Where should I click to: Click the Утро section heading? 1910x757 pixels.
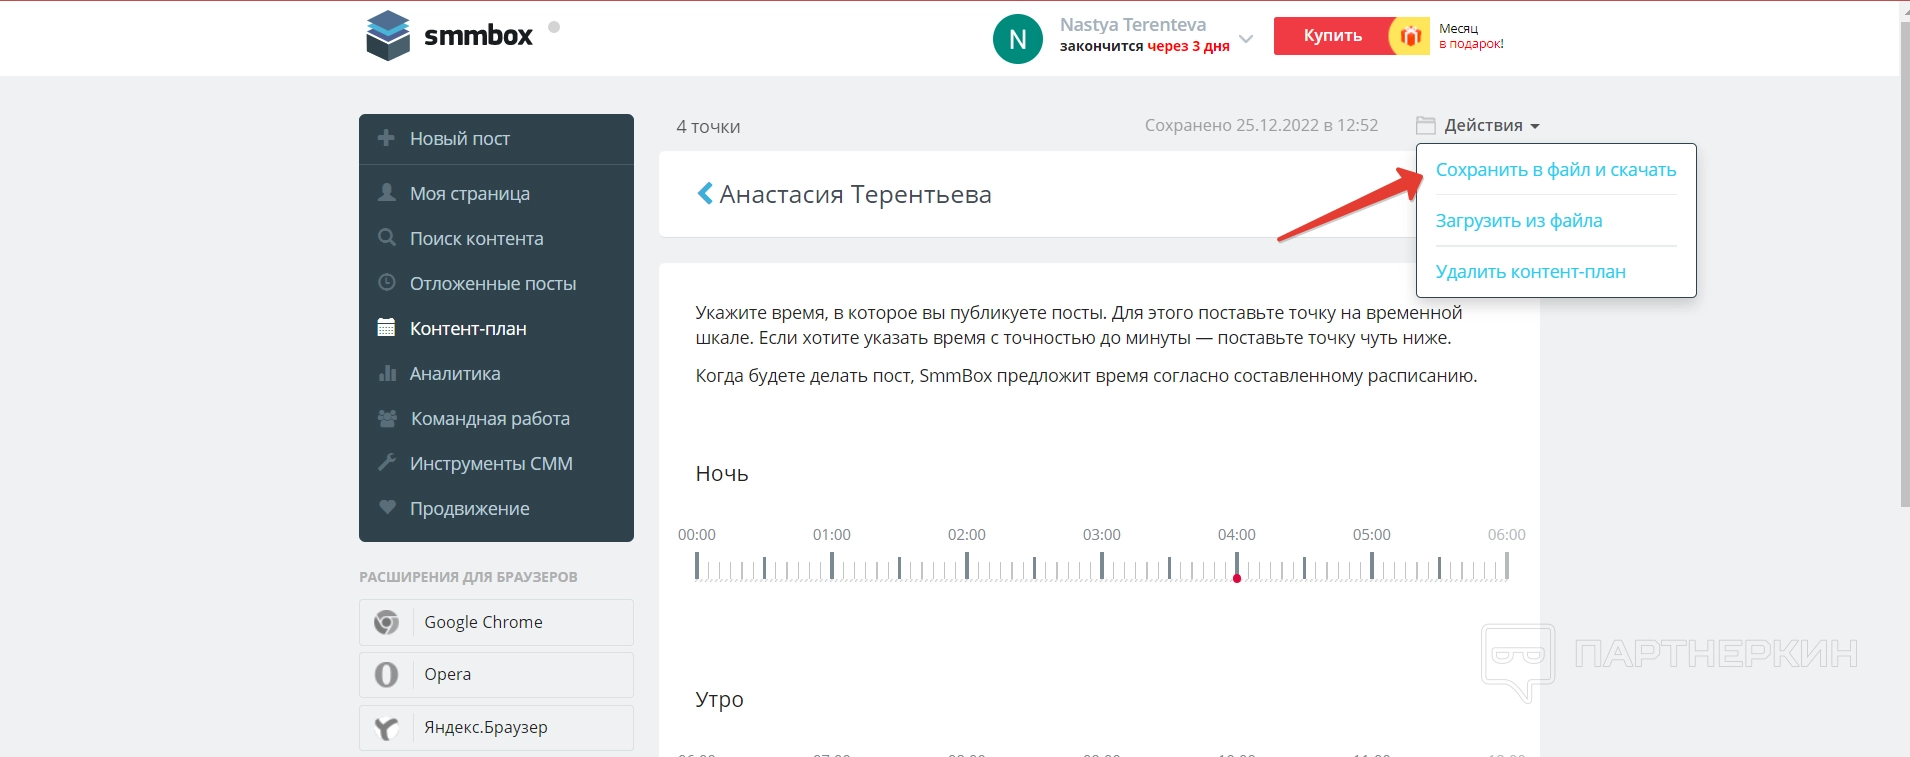point(720,700)
